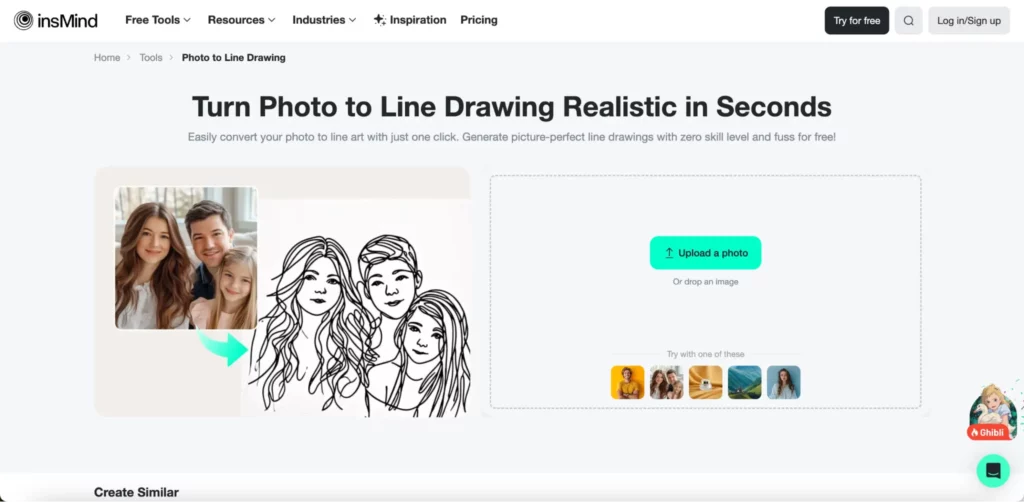Screen dimensions: 1024x502
Task: Click the sparkle icon beside Inspiration
Action: coord(379,20)
